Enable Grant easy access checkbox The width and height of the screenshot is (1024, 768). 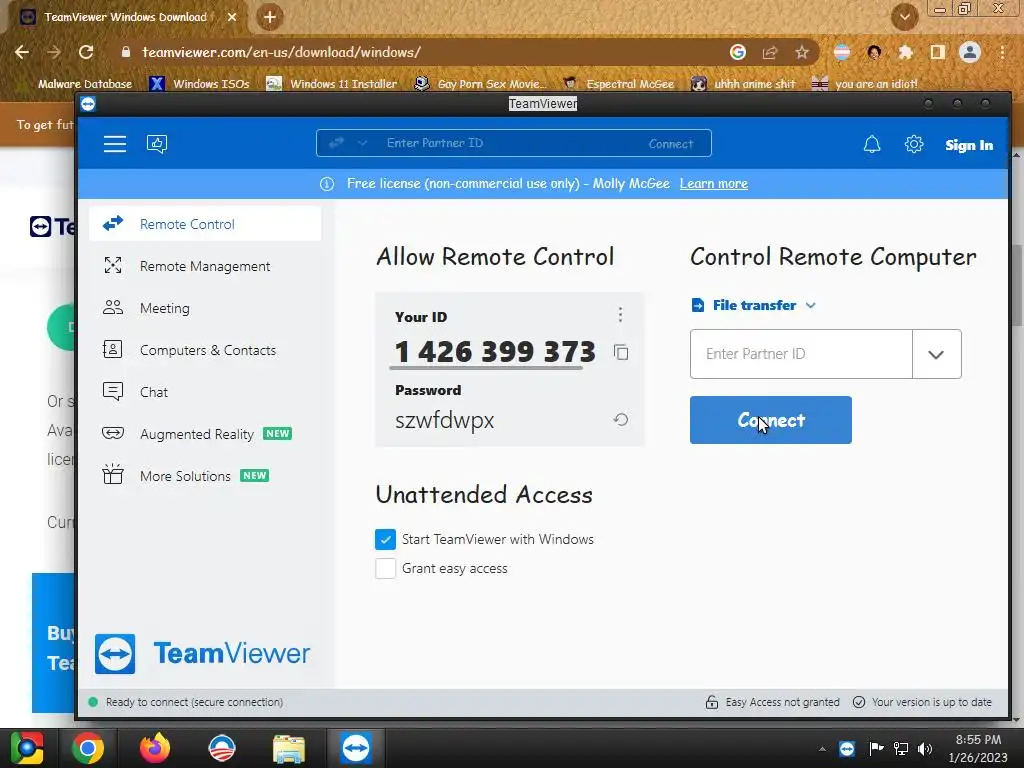coord(385,568)
